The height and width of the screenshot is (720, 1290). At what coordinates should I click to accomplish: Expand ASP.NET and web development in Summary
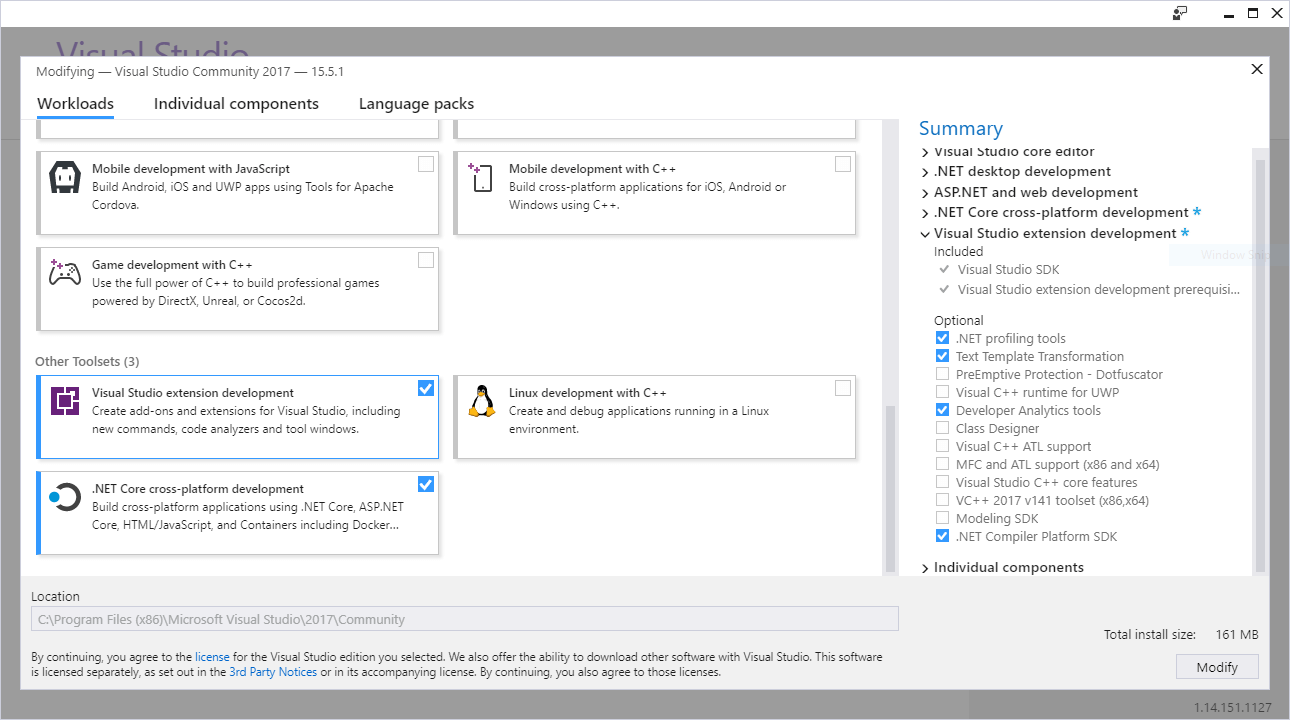point(925,193)
